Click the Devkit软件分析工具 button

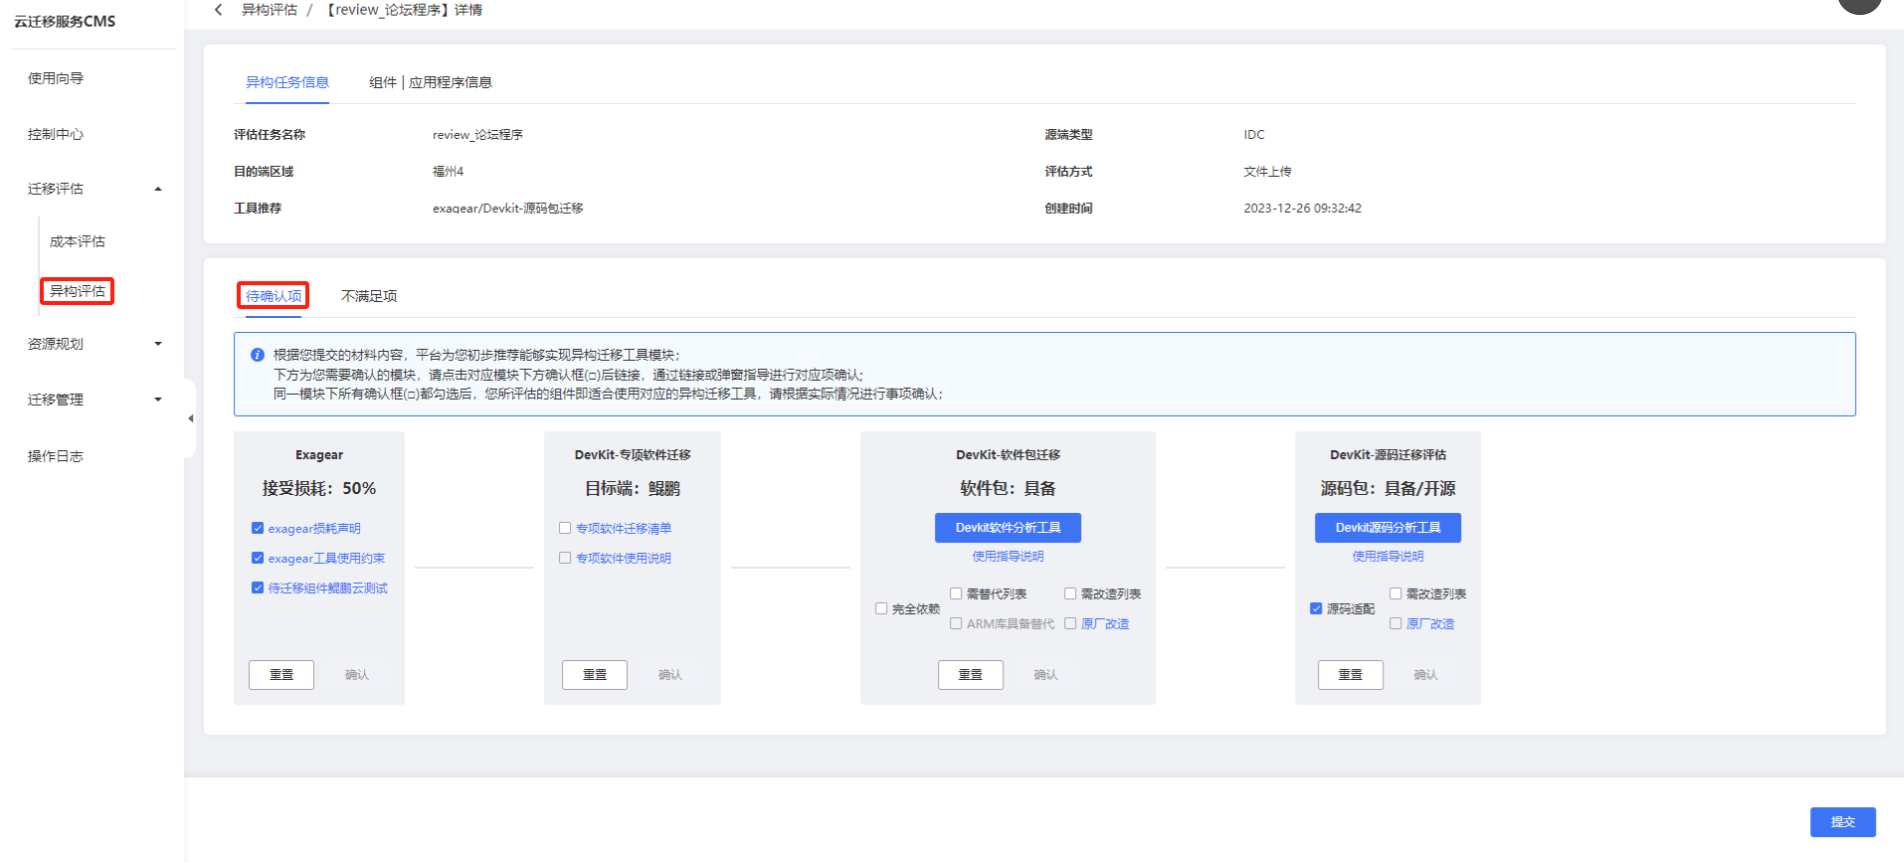tap(1007, 527)
